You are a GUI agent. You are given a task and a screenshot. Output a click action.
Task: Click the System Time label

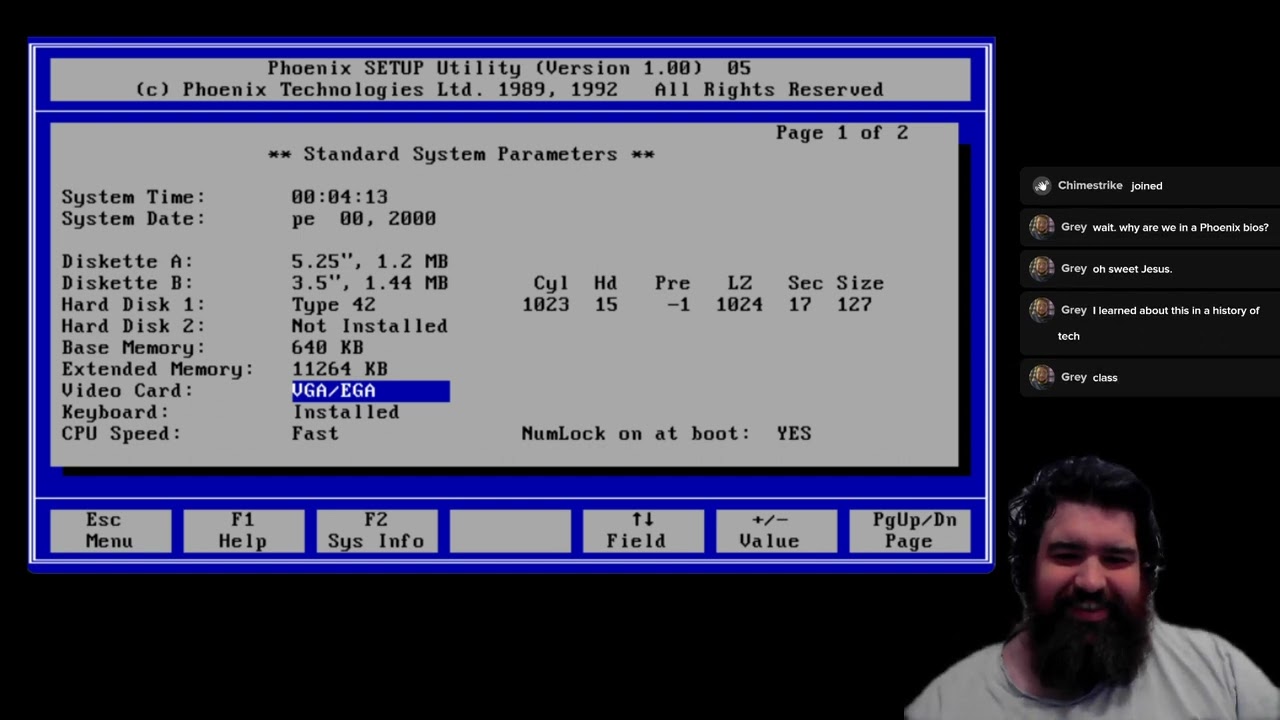[134, 197]
